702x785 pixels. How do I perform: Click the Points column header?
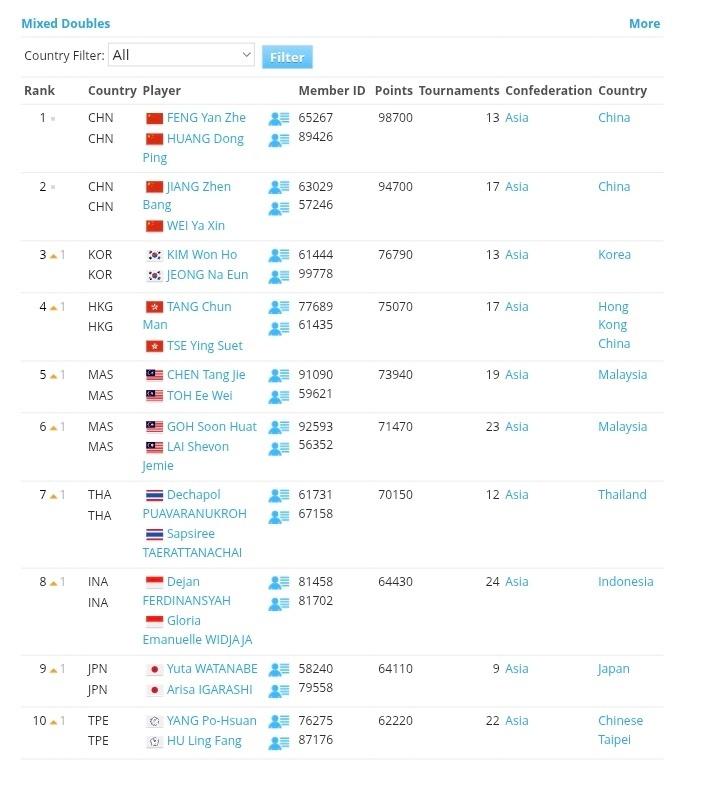(394, 91)
